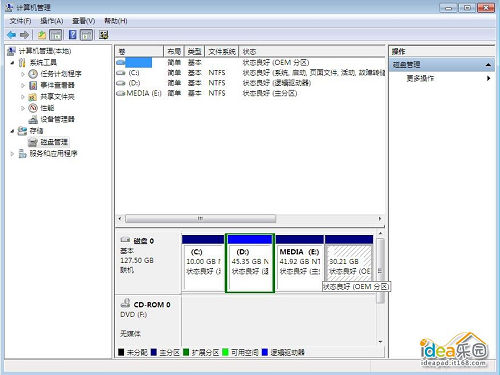Viewport: 500px width, 375px height.
Task: Open 设备管理器 in the tree
Action: coord(57,119)
